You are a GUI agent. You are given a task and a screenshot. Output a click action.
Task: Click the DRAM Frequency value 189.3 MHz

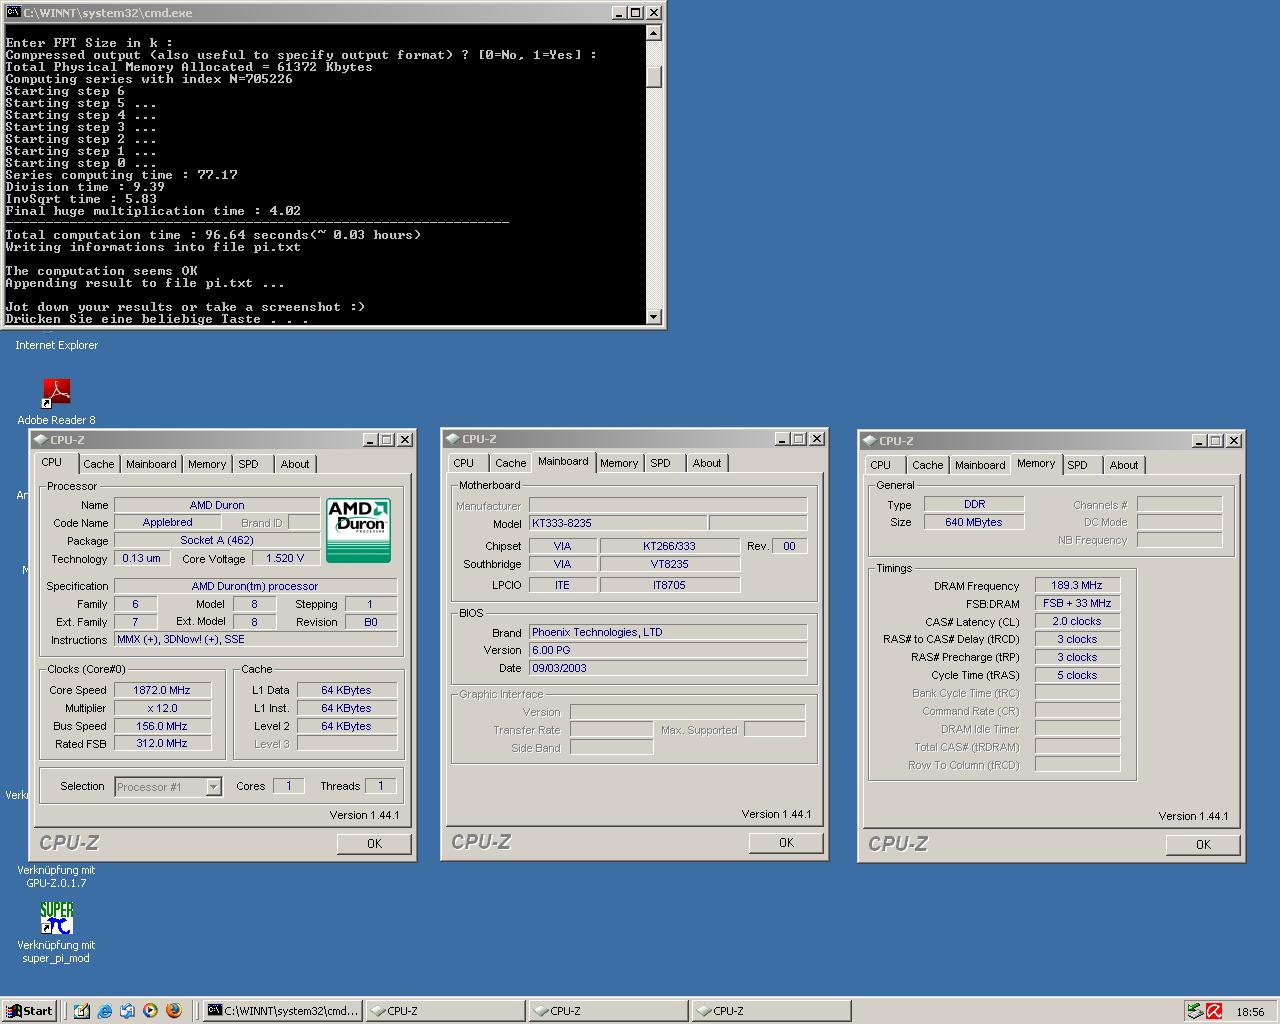1077,585
